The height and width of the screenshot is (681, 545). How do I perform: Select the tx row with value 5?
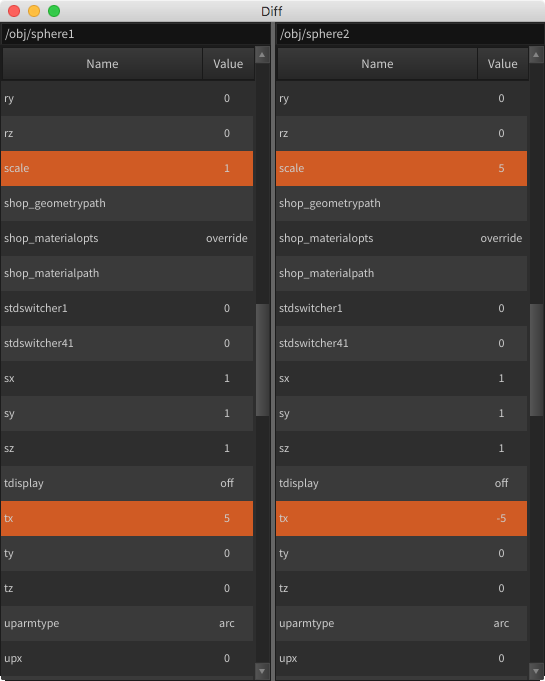click(127, 519)
